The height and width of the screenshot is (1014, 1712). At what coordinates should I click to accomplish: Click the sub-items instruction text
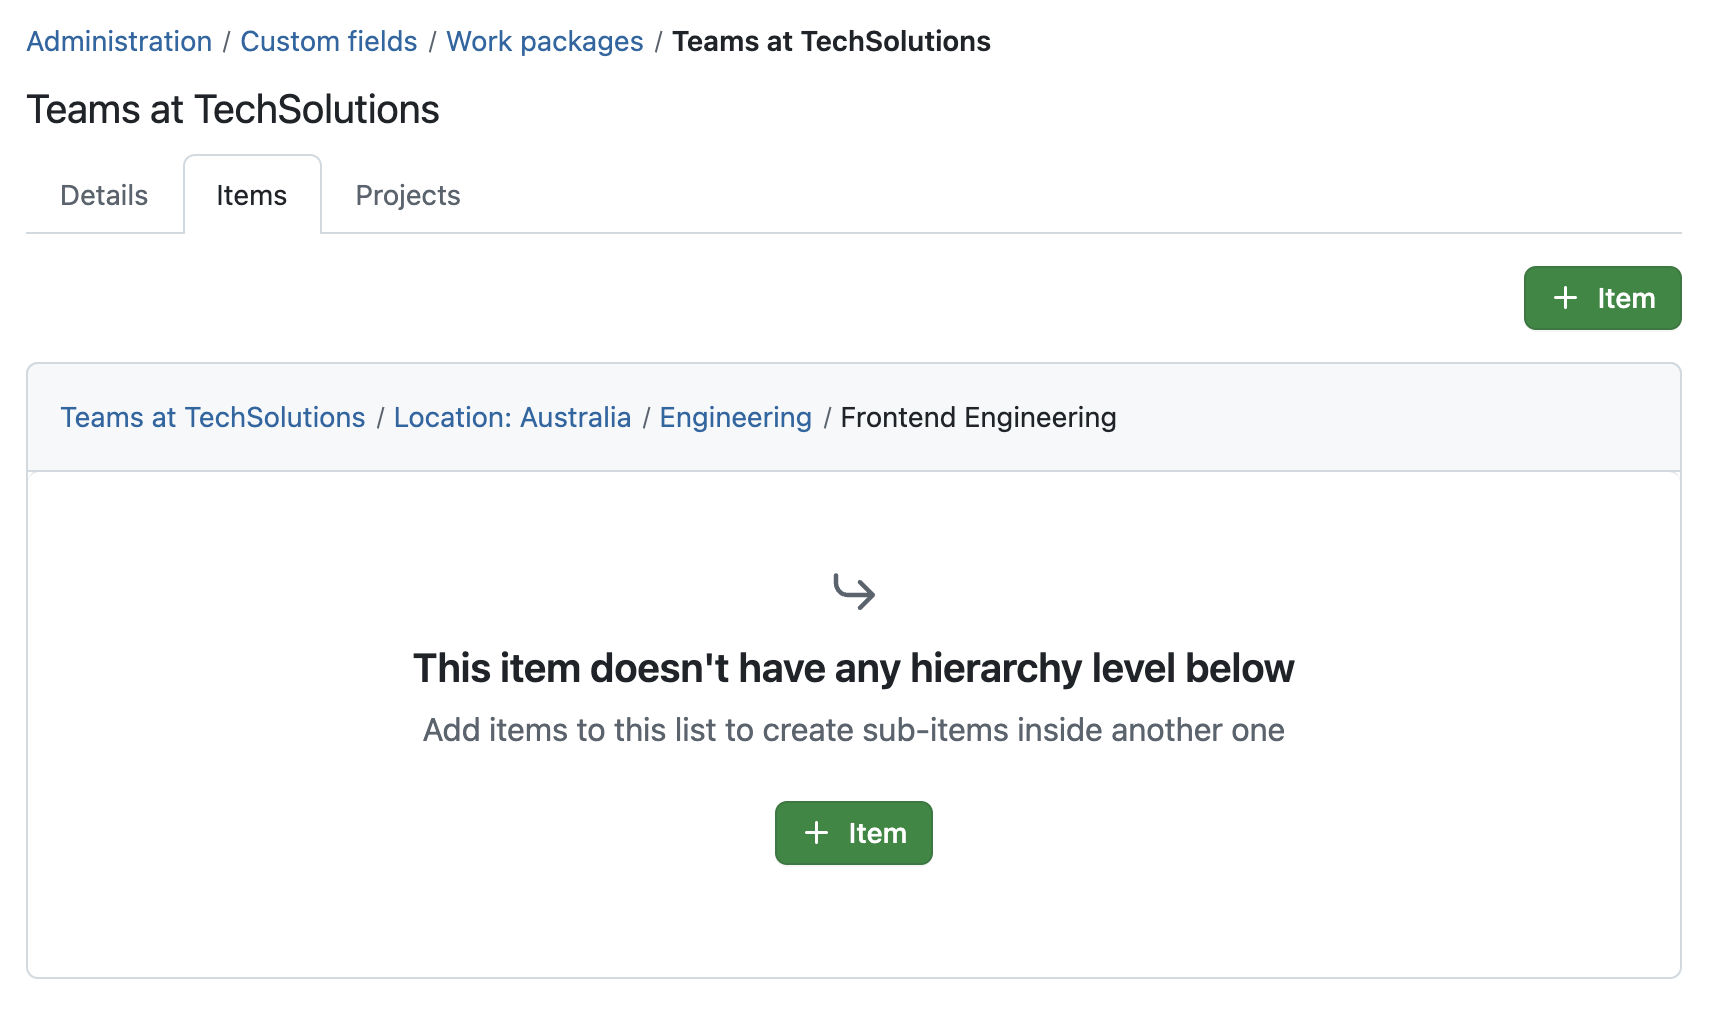tap(853, 730)
